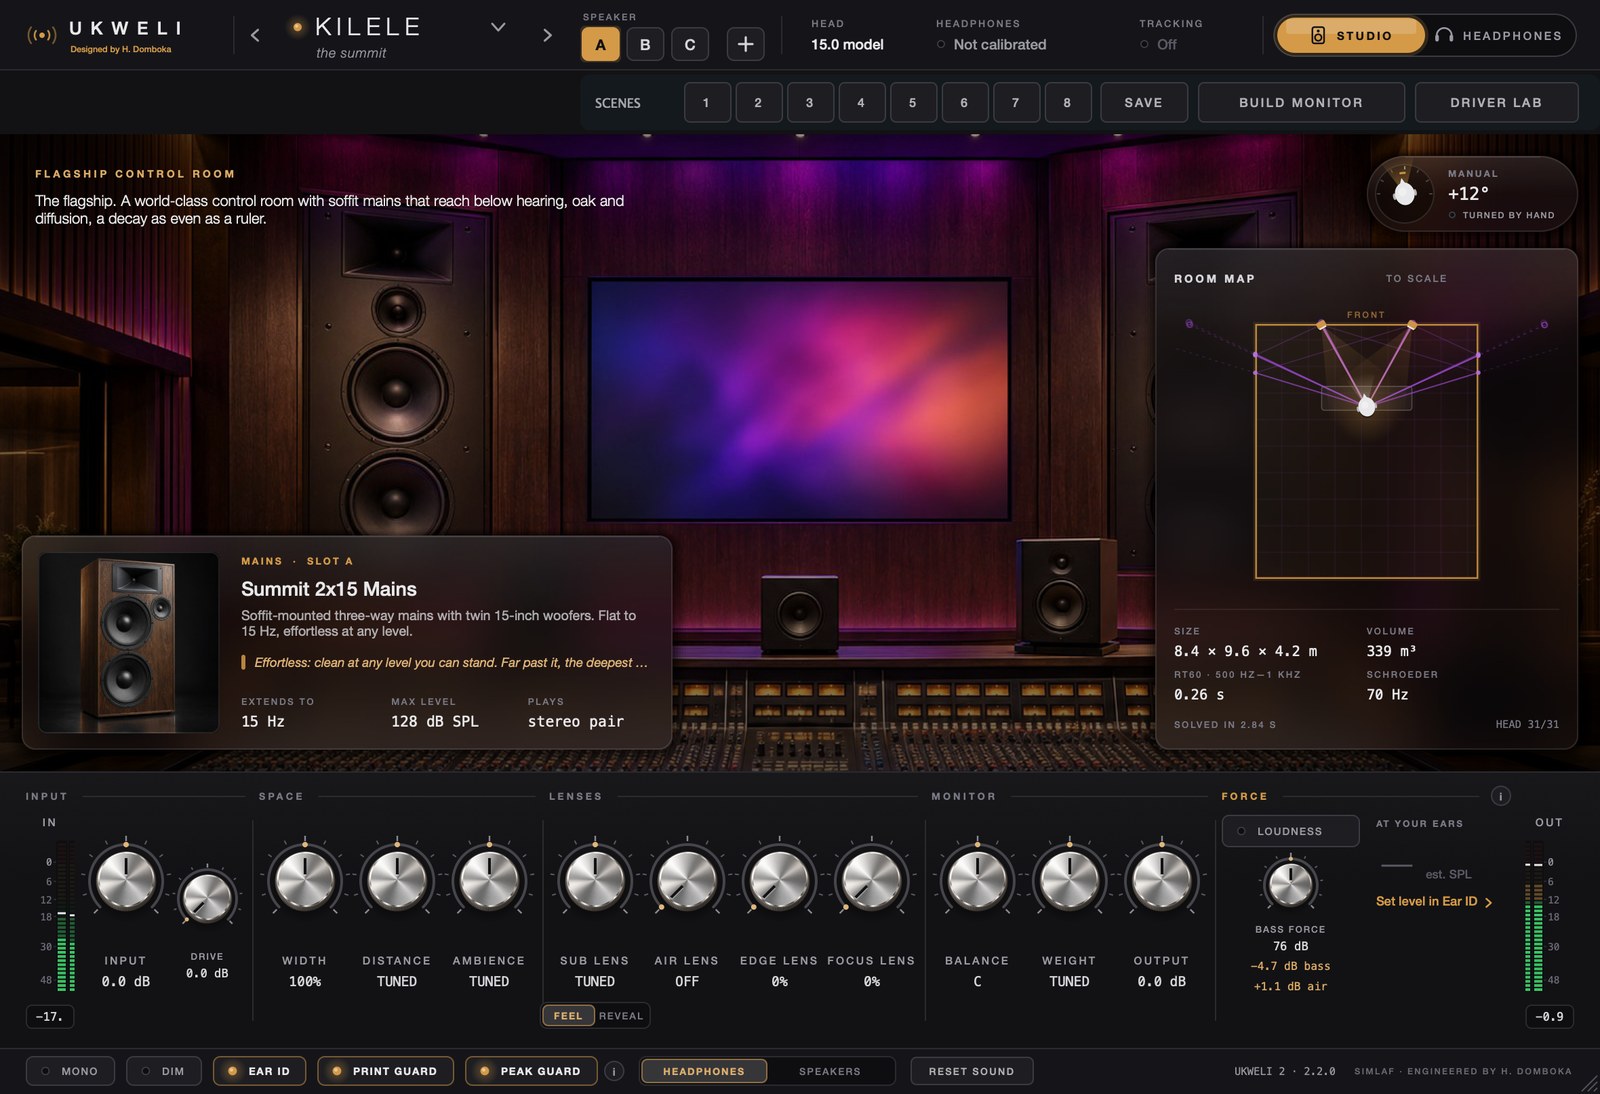This screenshot has height=1094, width=1600.
Task: Select speaker slot B
Action: pyautogui.click(x=645, y=44)
